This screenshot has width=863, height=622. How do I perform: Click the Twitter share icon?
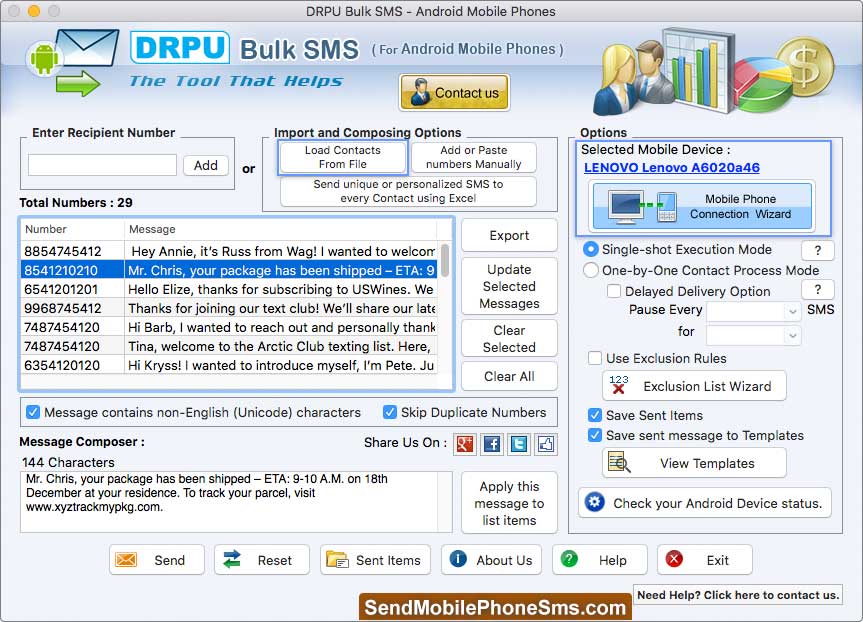click(x=518, y=444)
